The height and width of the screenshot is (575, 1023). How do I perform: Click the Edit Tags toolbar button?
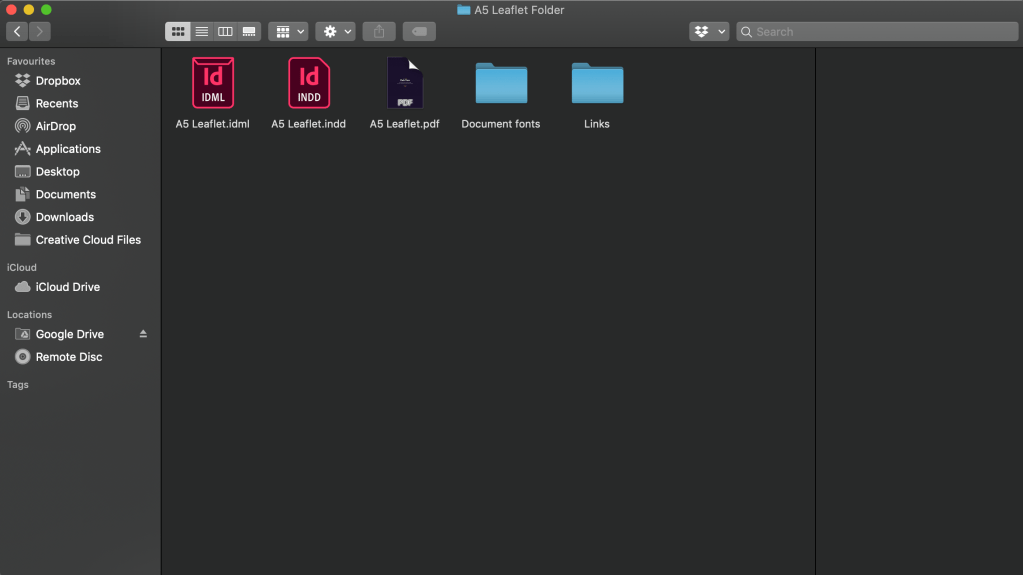coord(419,32)
